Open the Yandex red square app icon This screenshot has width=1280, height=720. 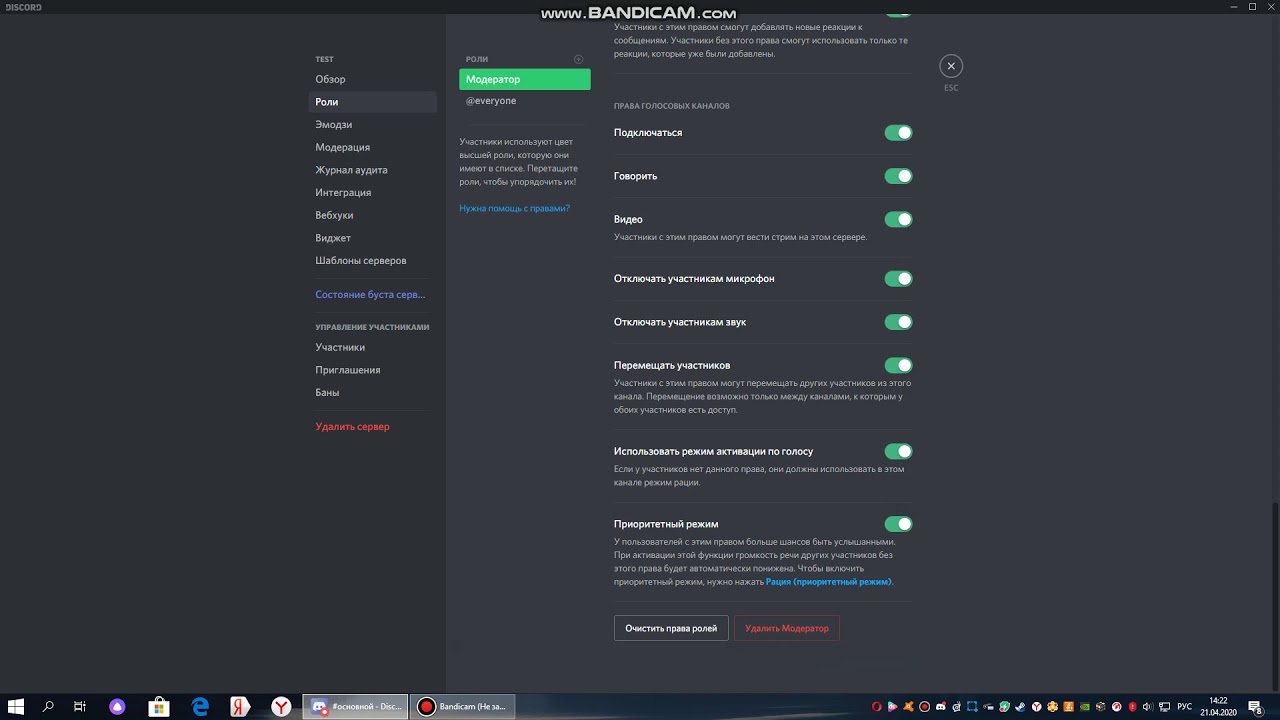[240, 707]
